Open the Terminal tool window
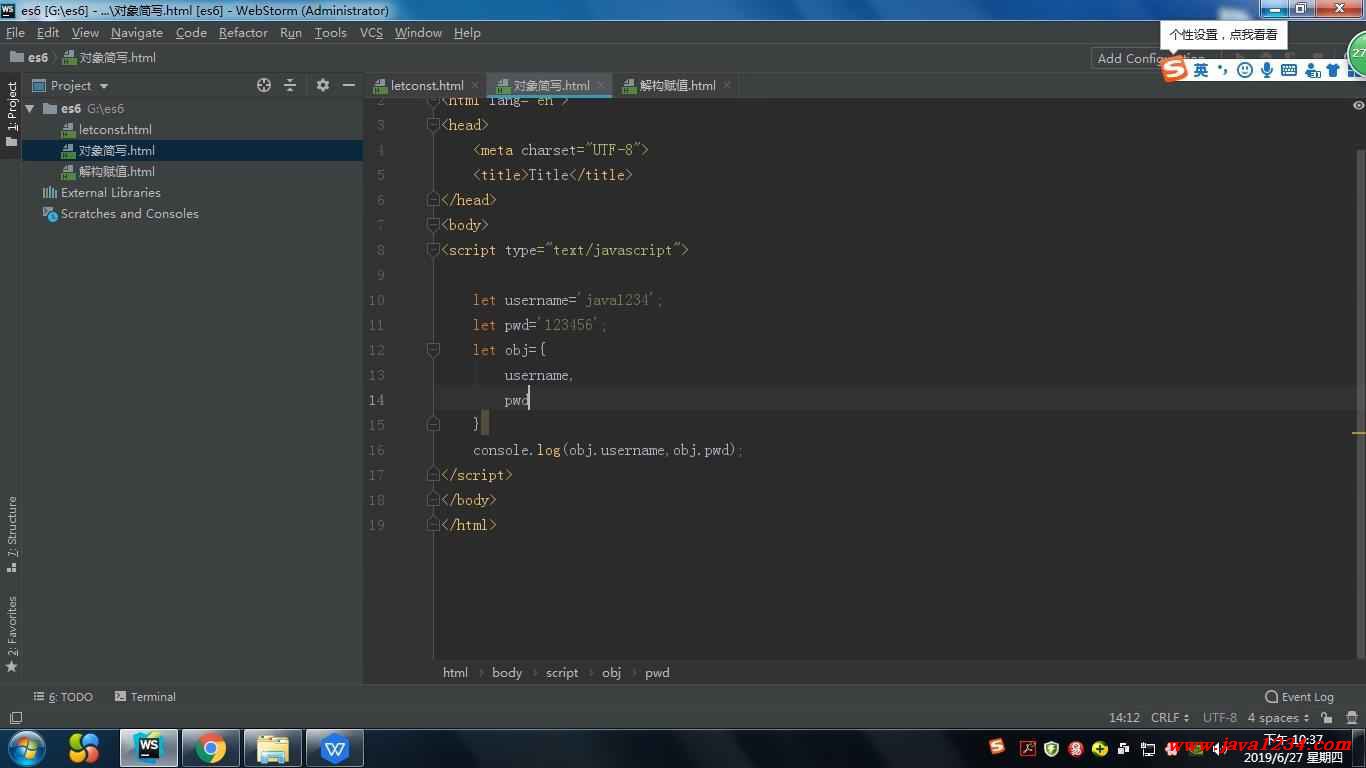This screenshot has width=1366, height=768. [145, 697]
